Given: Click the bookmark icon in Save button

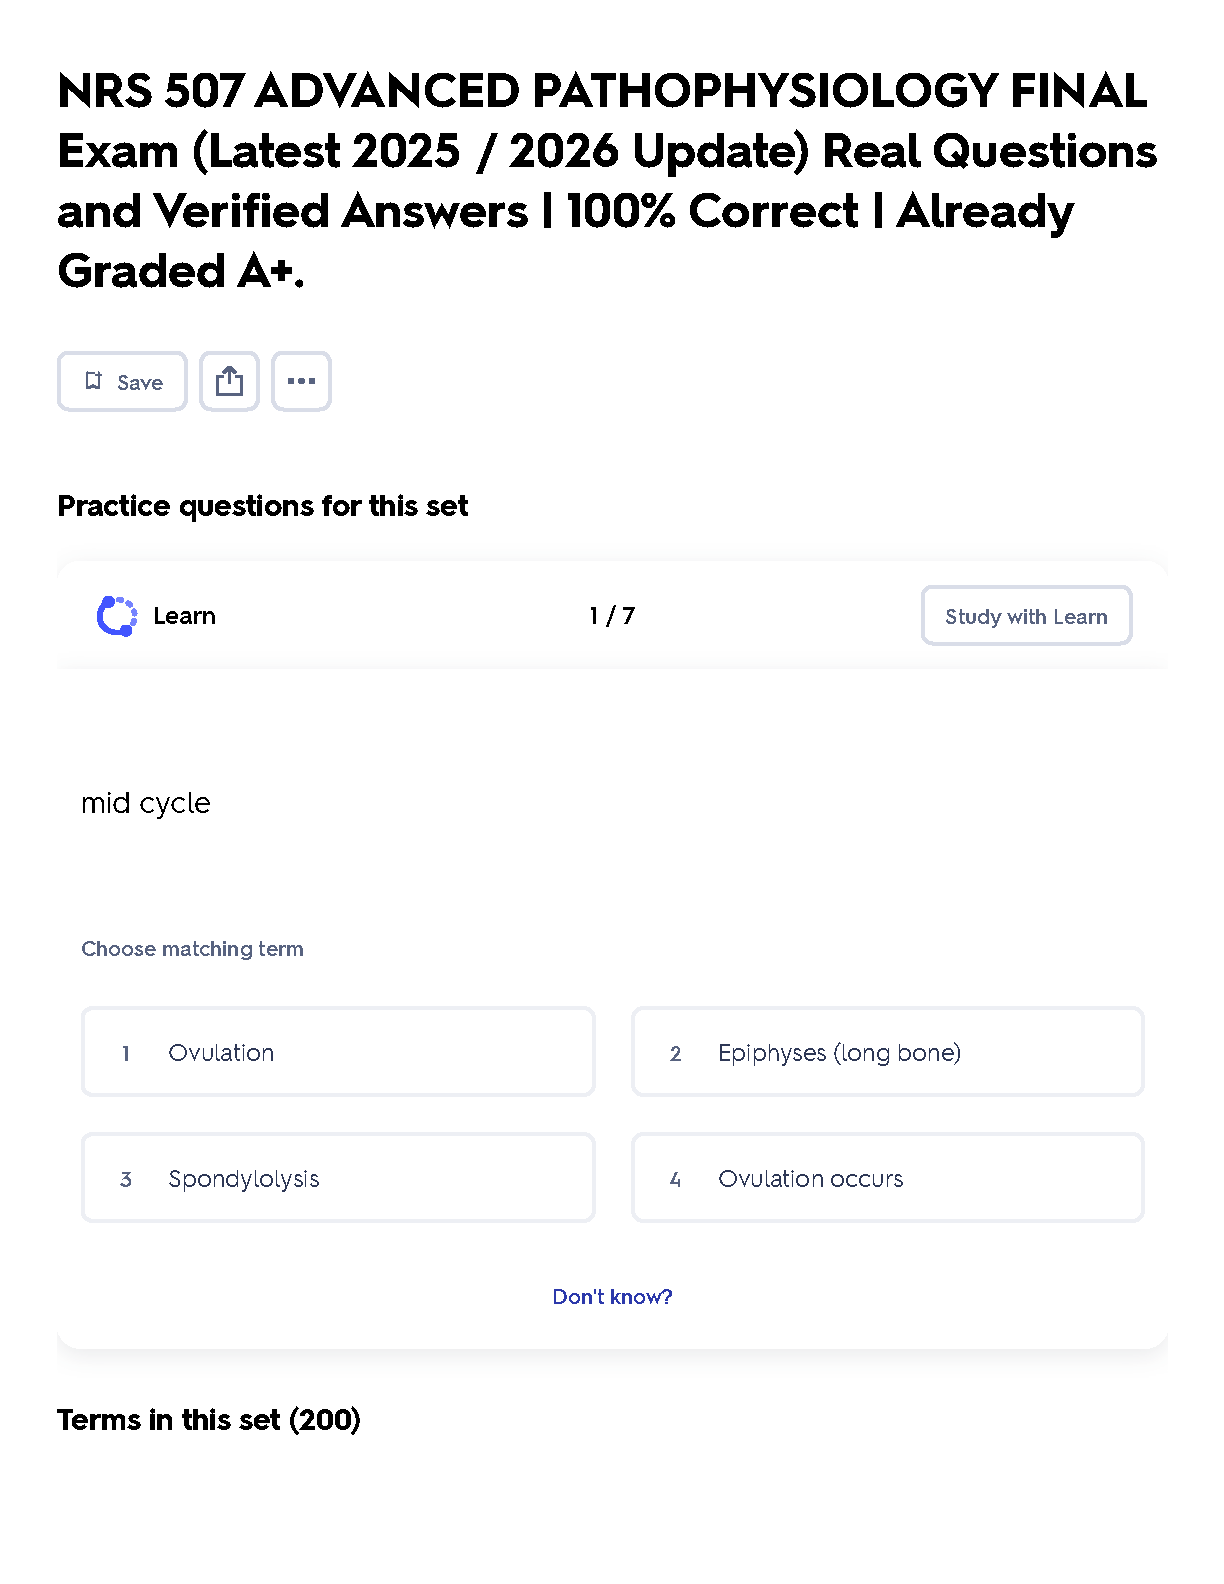Looking at the screenshot, I should pos(94,381).
